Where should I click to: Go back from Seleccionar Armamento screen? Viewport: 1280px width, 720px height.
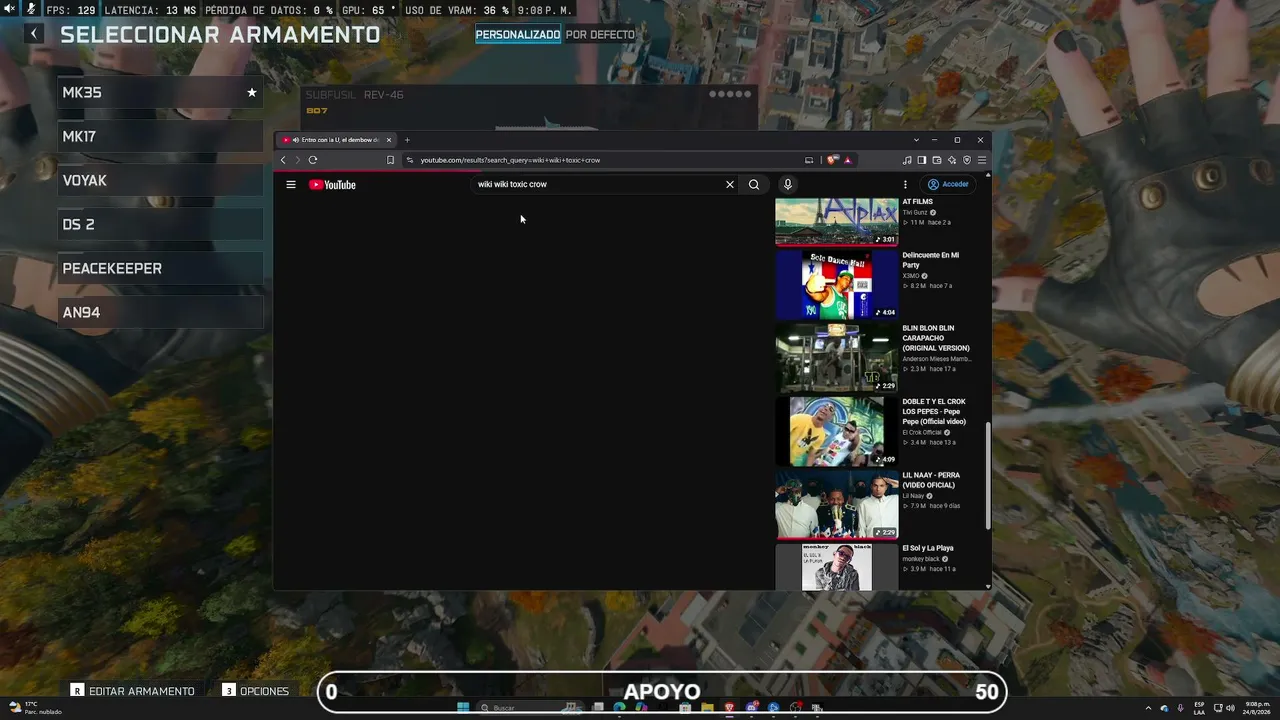34,34
